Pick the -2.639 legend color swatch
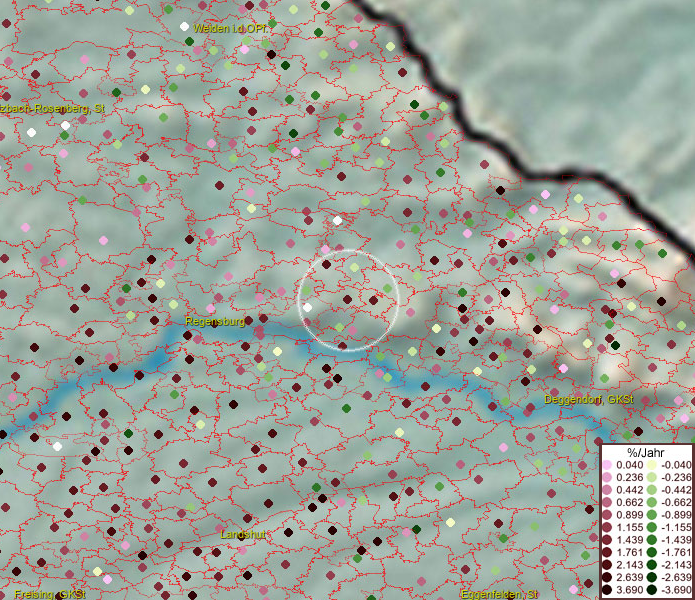The height and width of the screenshot is (600, 695). (652, 577)
